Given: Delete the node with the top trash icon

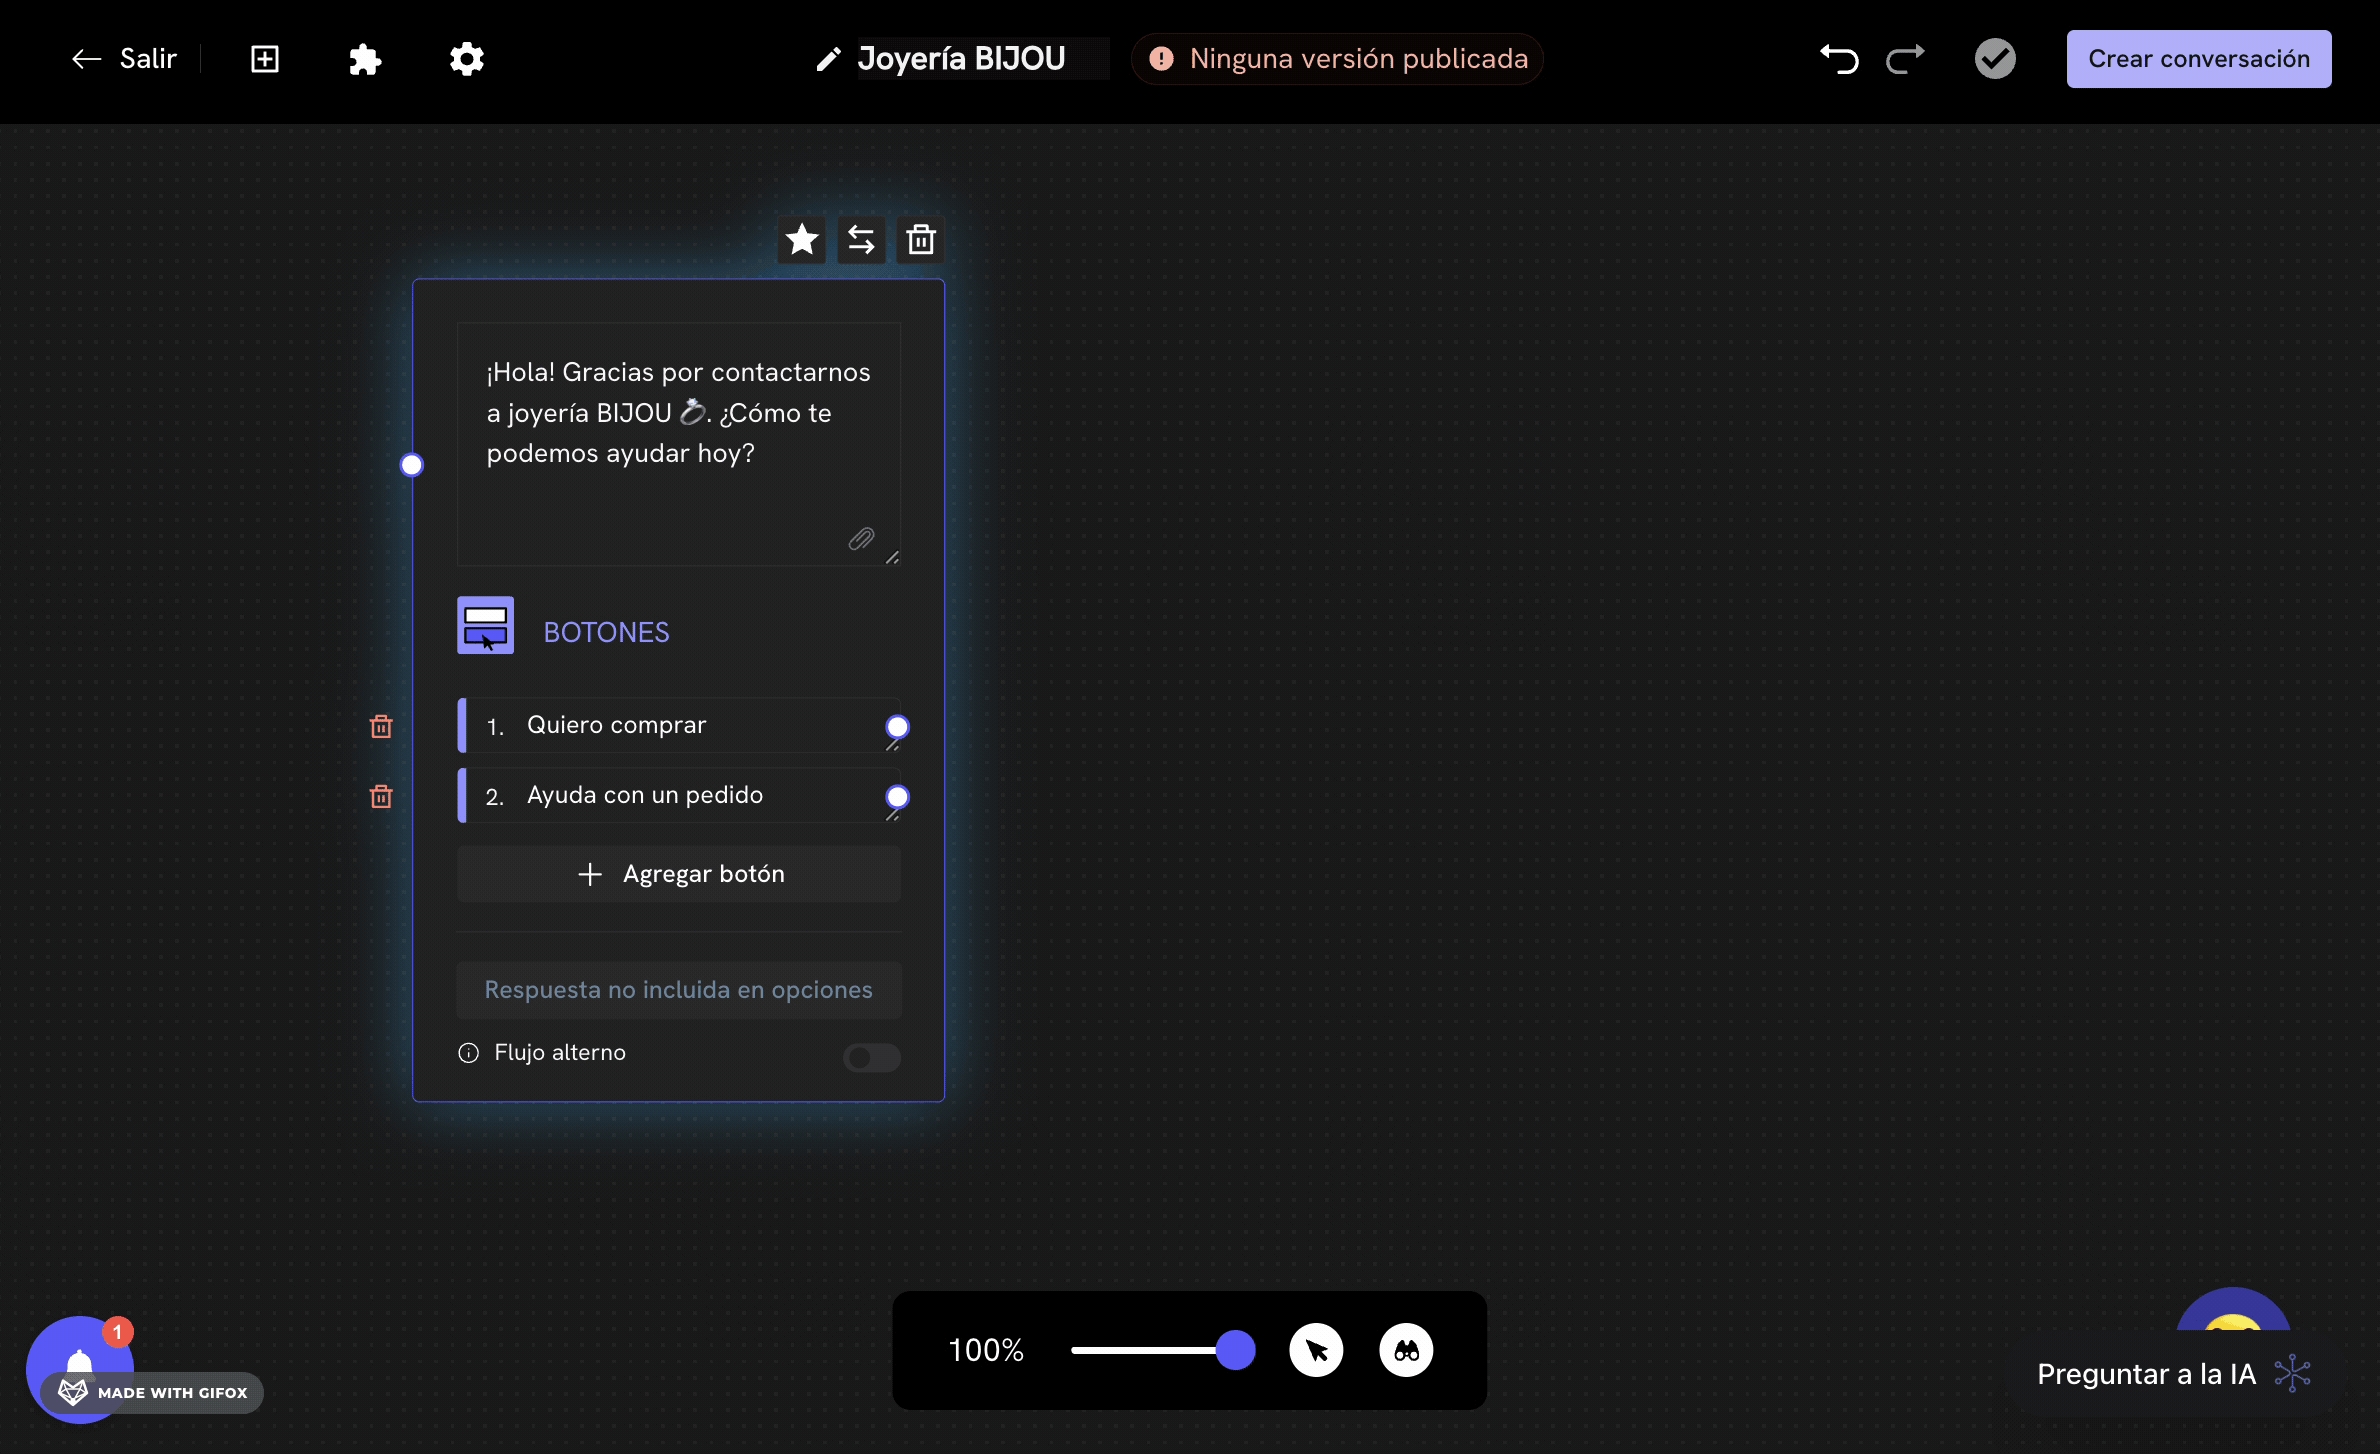Looking at the screenshot, I should tap(920, 240).
